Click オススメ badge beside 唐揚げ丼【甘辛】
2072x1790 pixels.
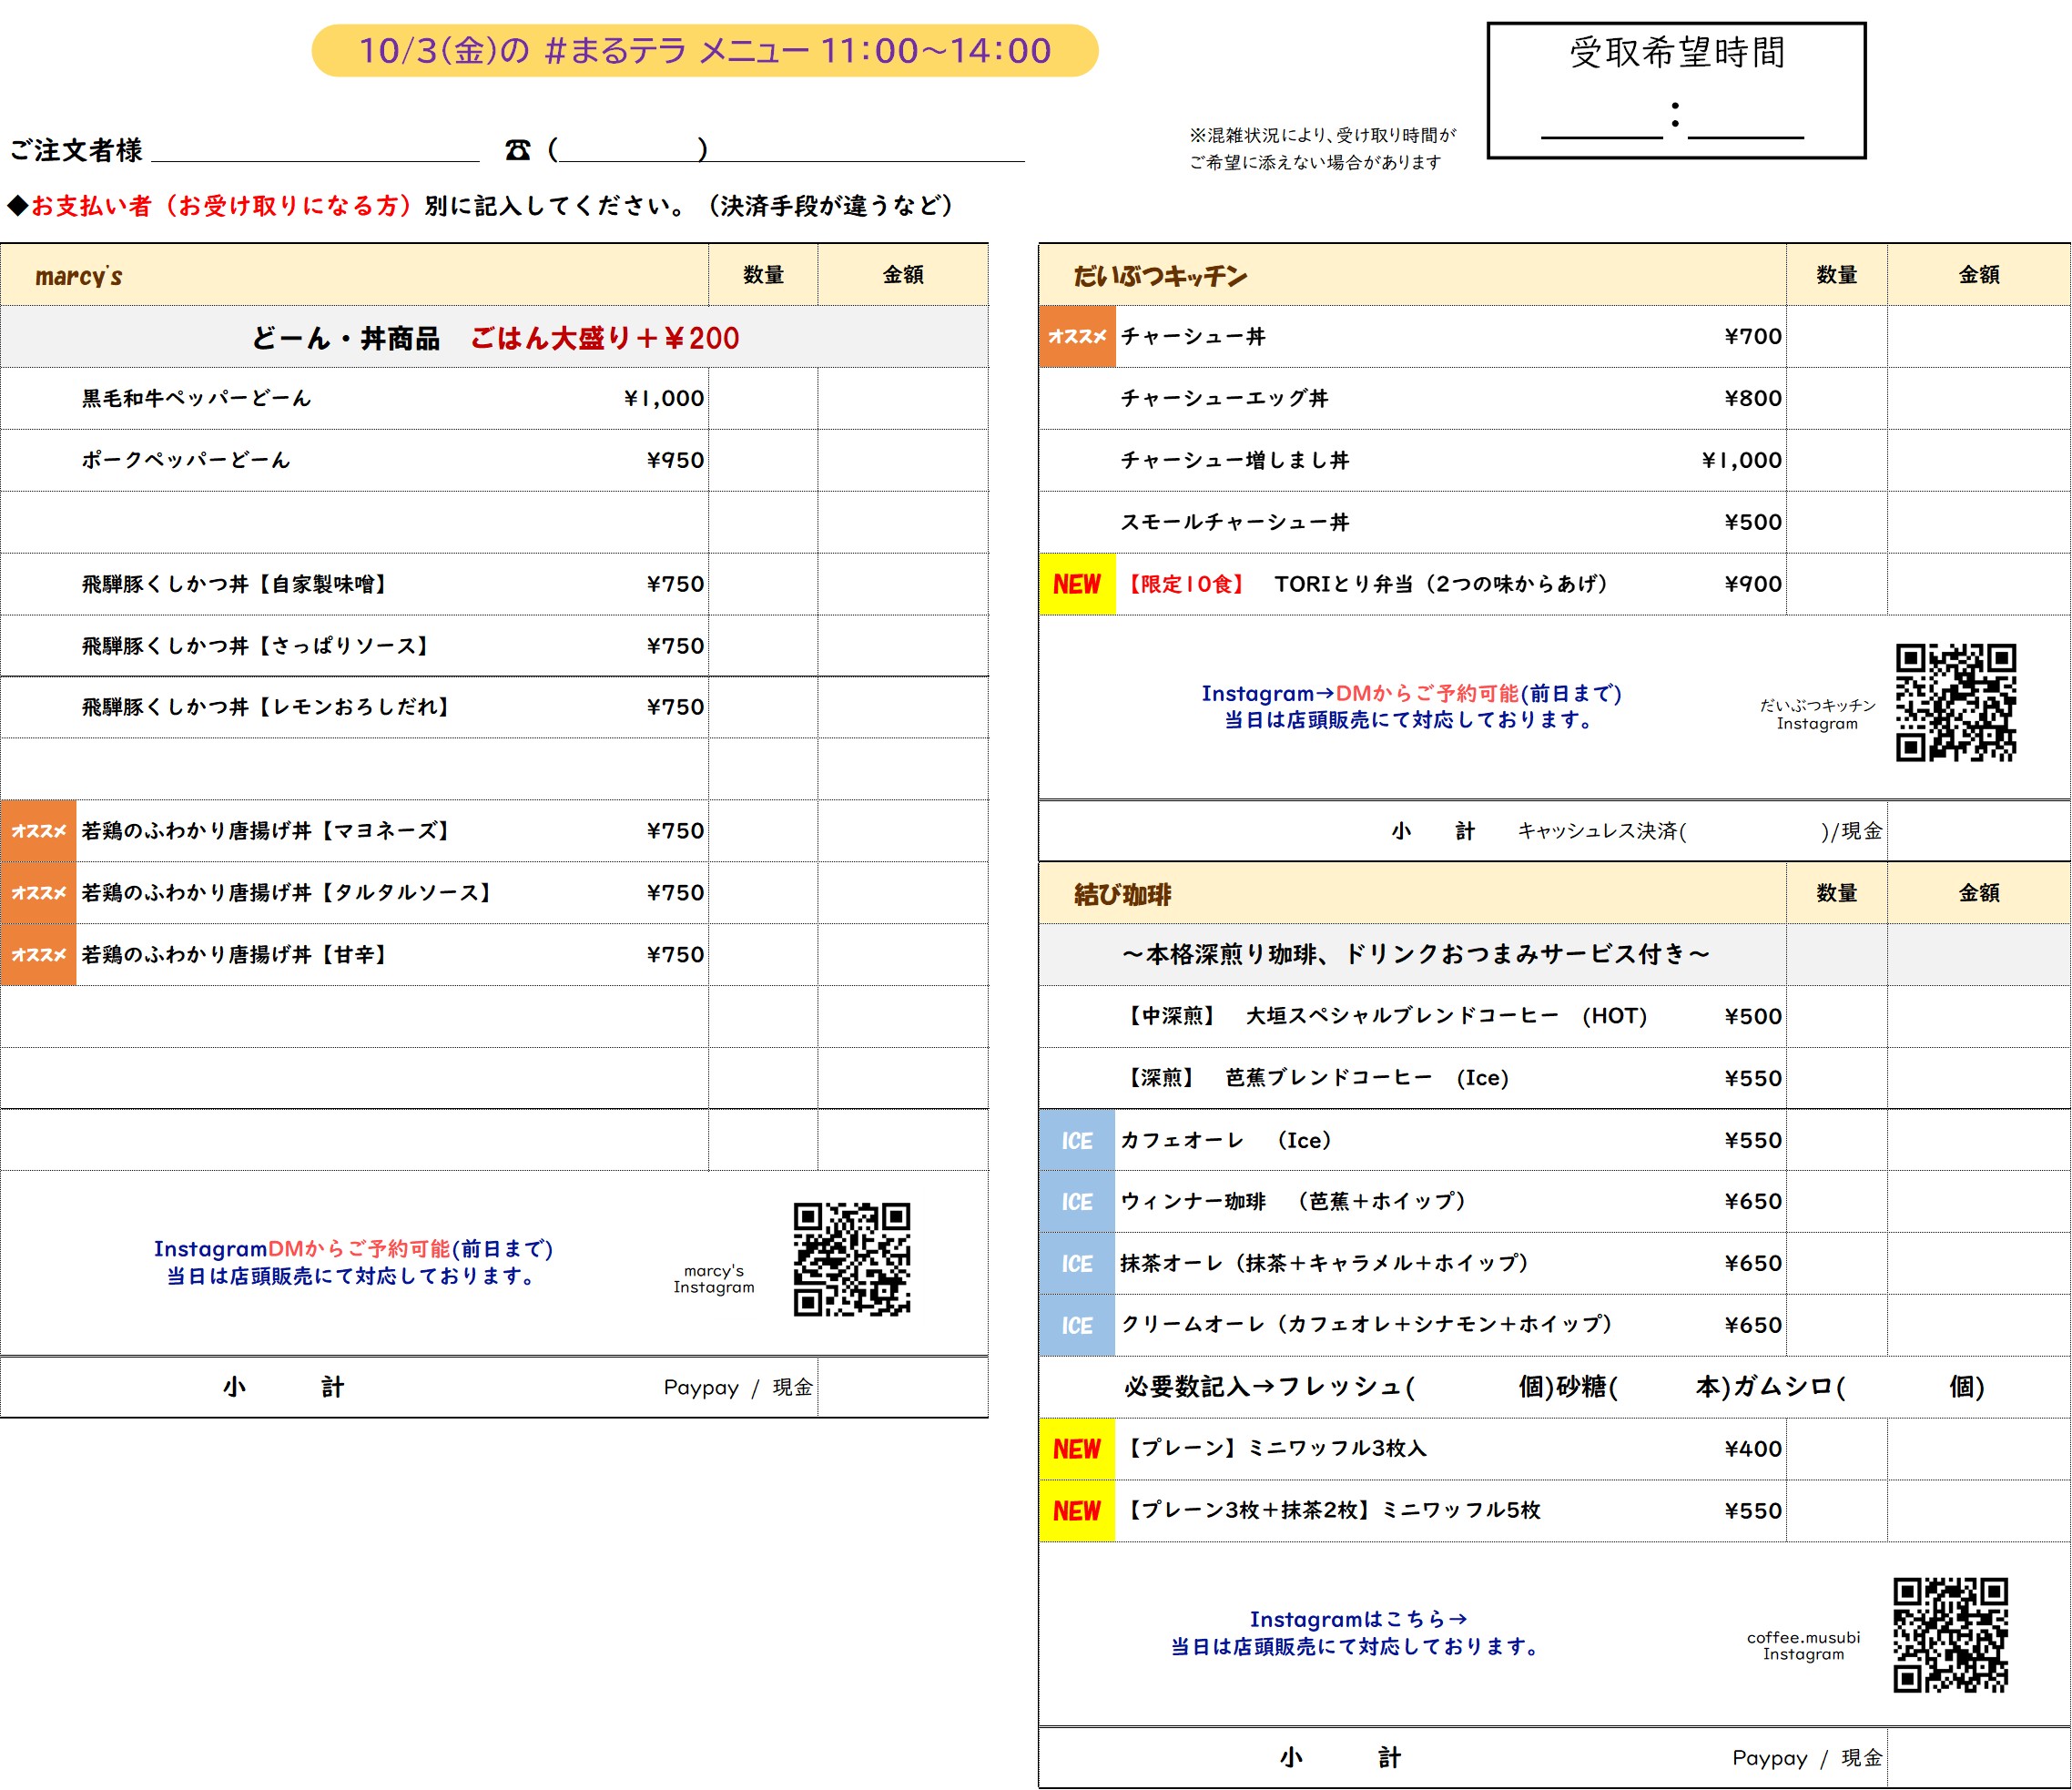click(38, 955)
